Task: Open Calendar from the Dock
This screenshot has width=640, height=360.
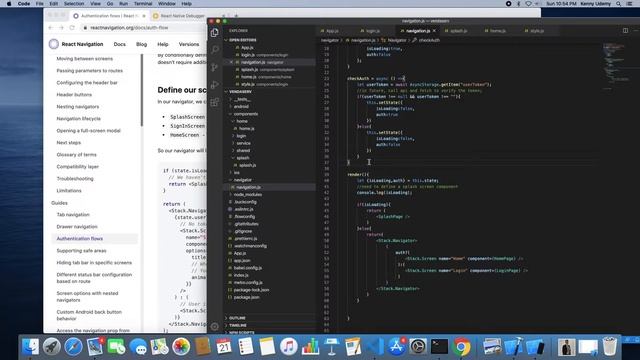Action: tap(224, 347)
